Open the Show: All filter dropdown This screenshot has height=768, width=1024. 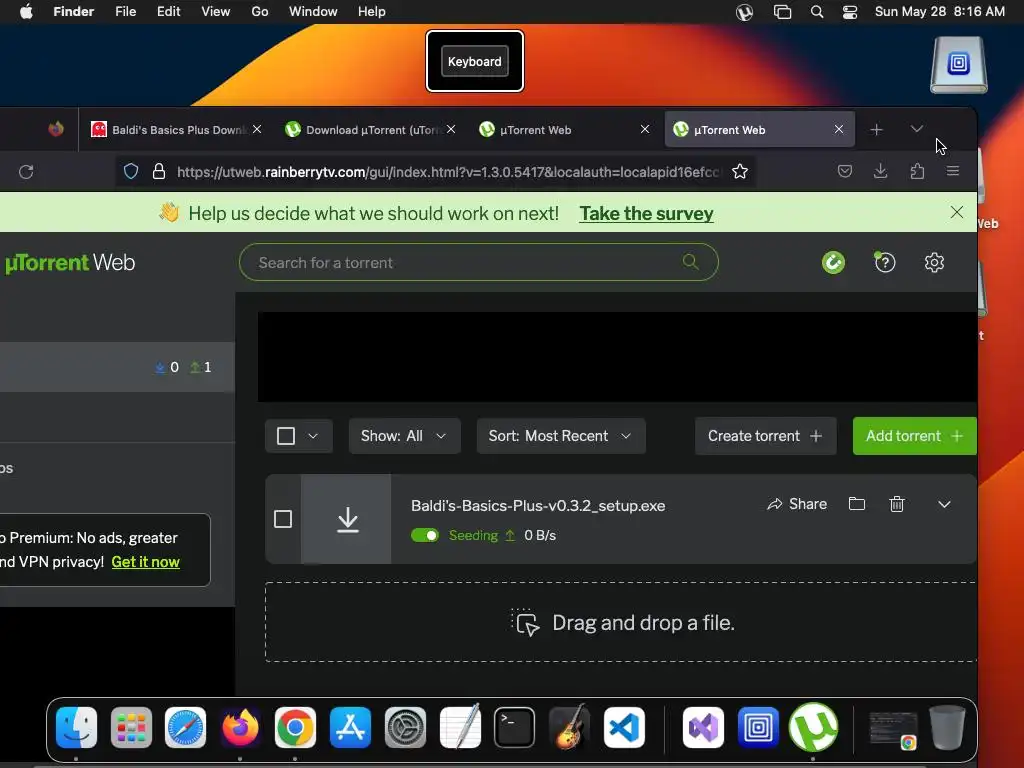(404, 436)
